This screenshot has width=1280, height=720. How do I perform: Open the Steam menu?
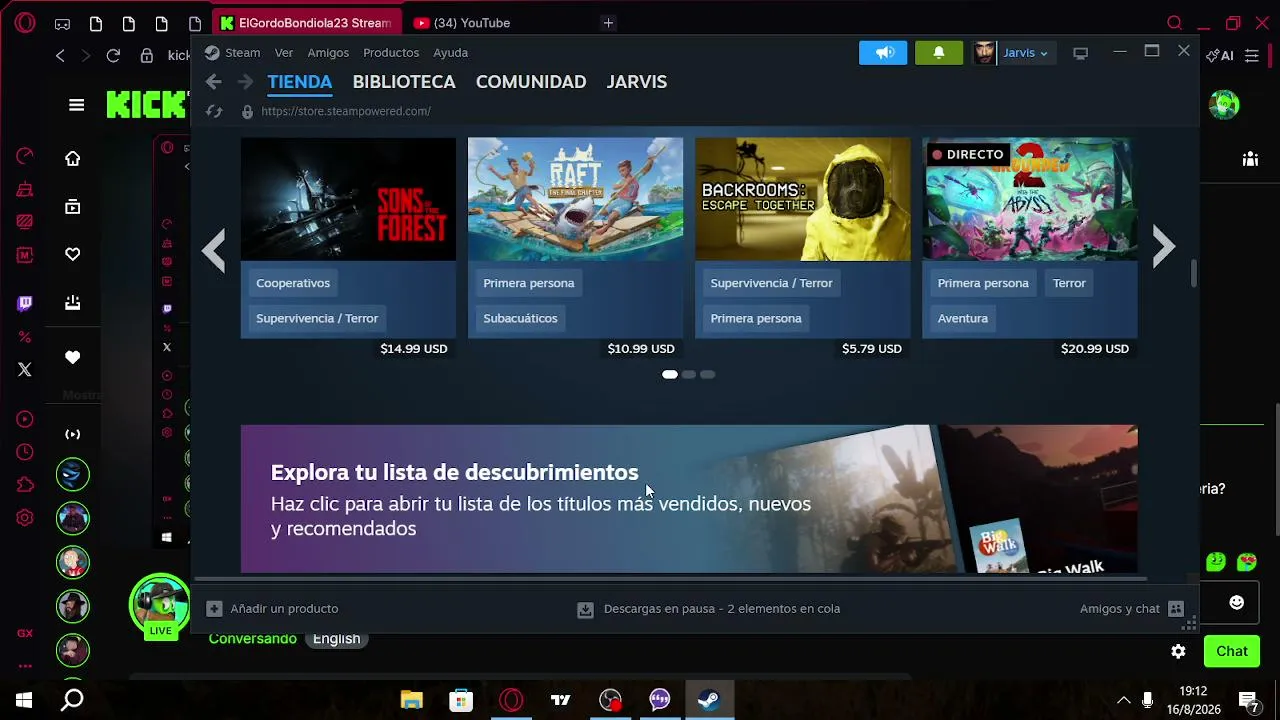coord(242,53)
